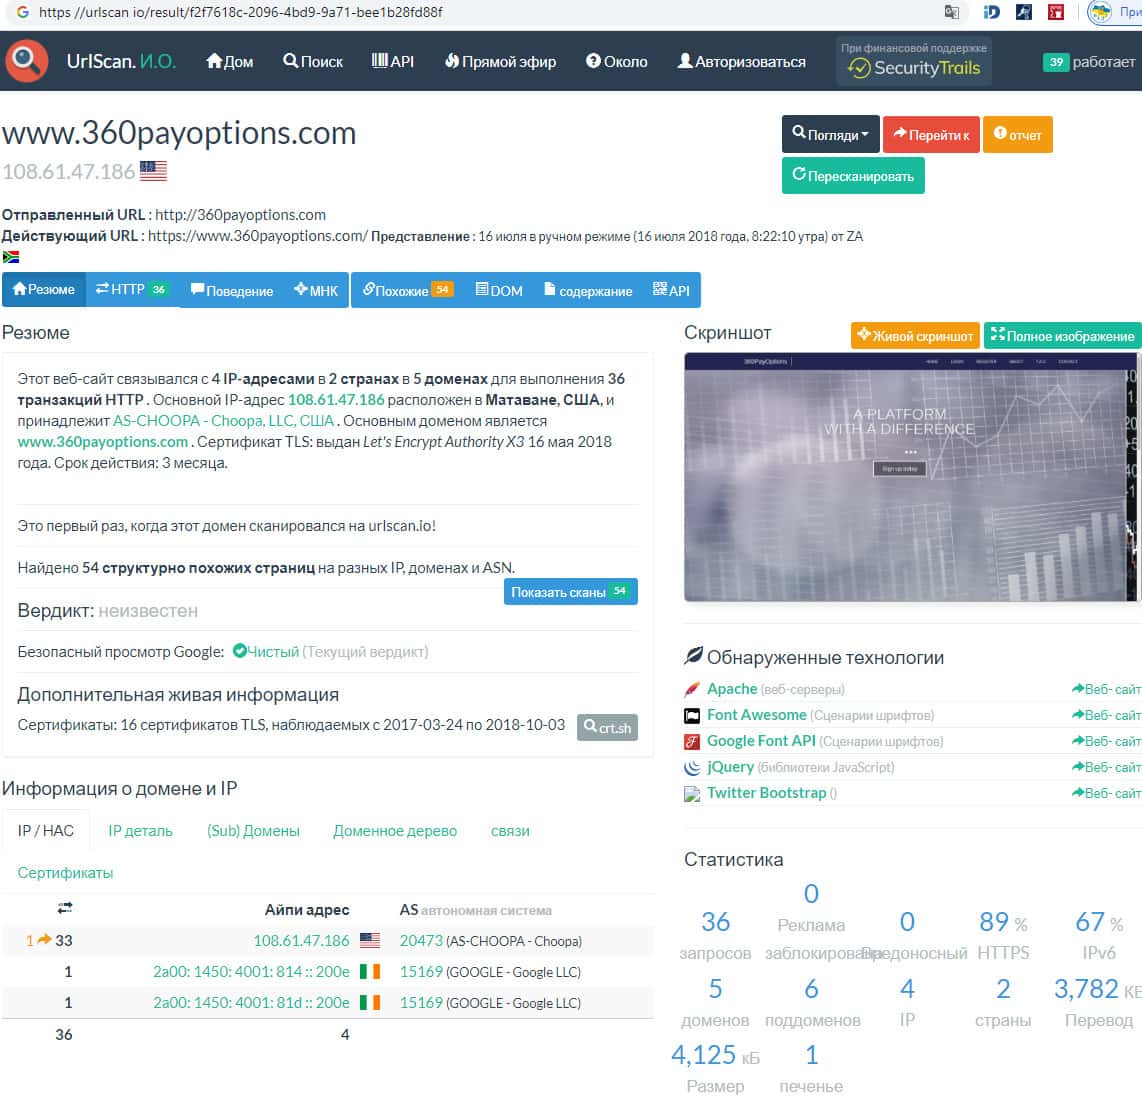Select the Доменное дерево tab
Image resolution: width=1142 pixels, height=1103 pixels.
(x=395, y=830)
